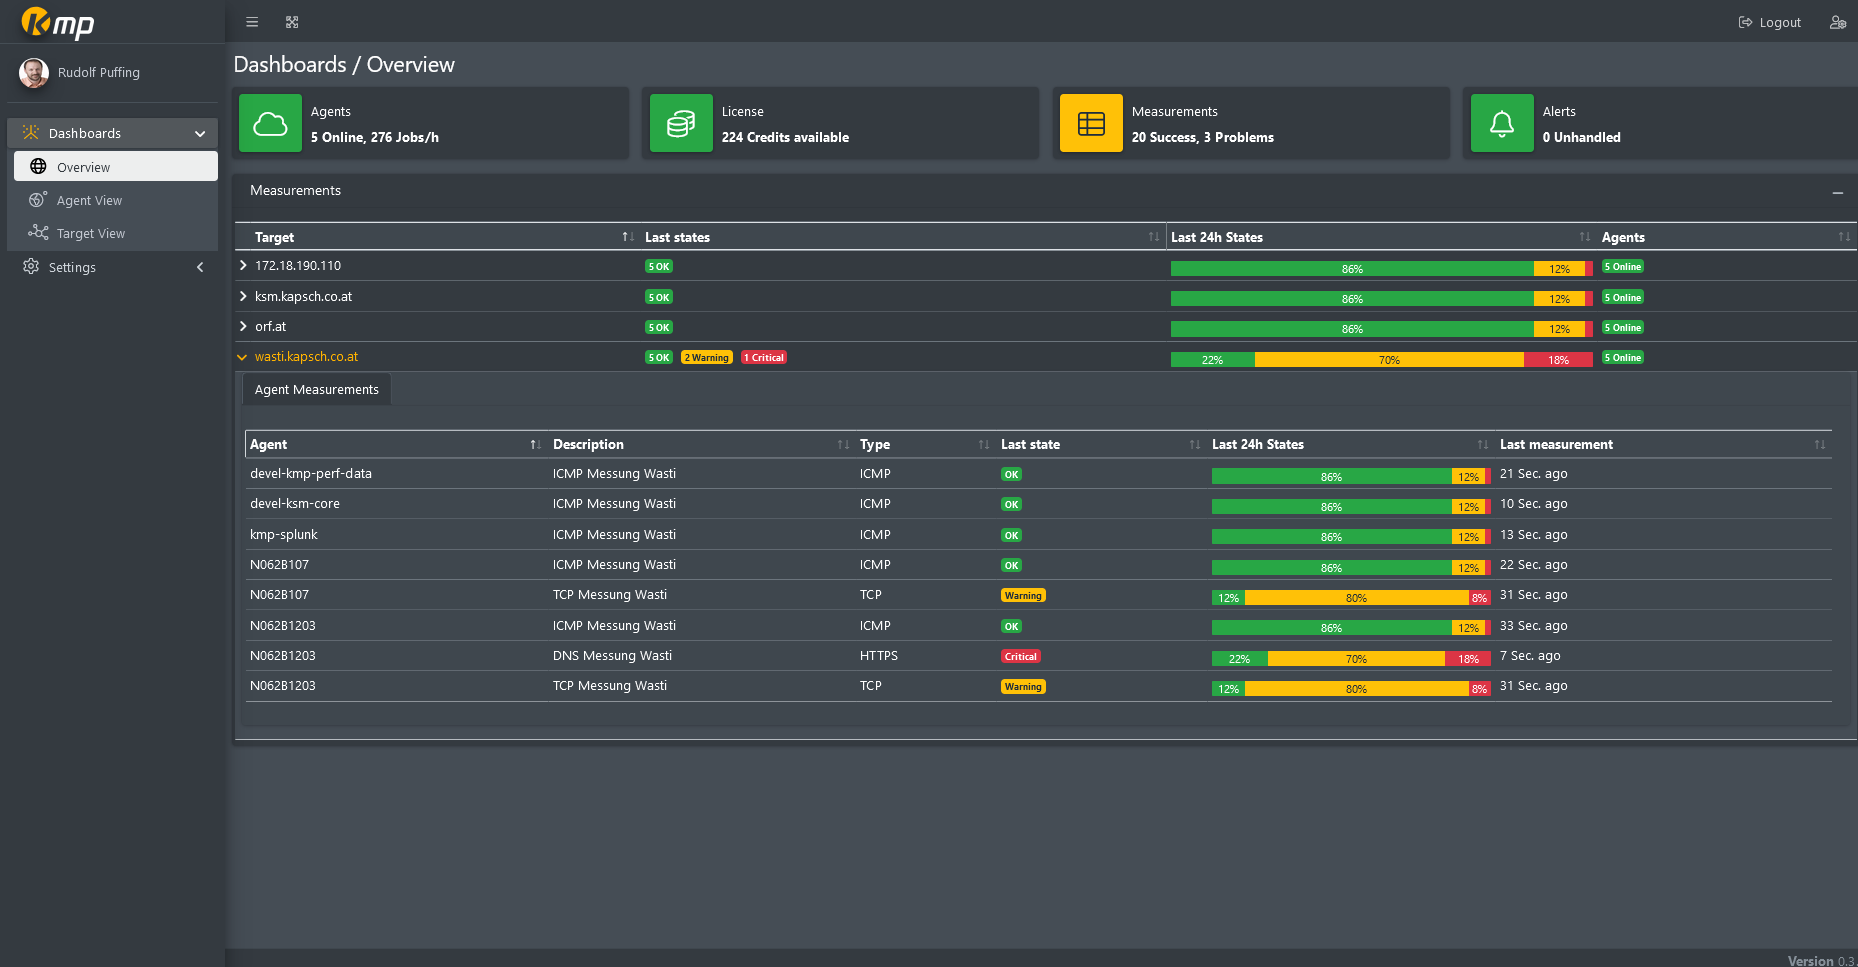Image resolution: width=1858 pixels, height=967 pixels.
Task: Expand the Settings sidebar menu
Action: (112, 267)
